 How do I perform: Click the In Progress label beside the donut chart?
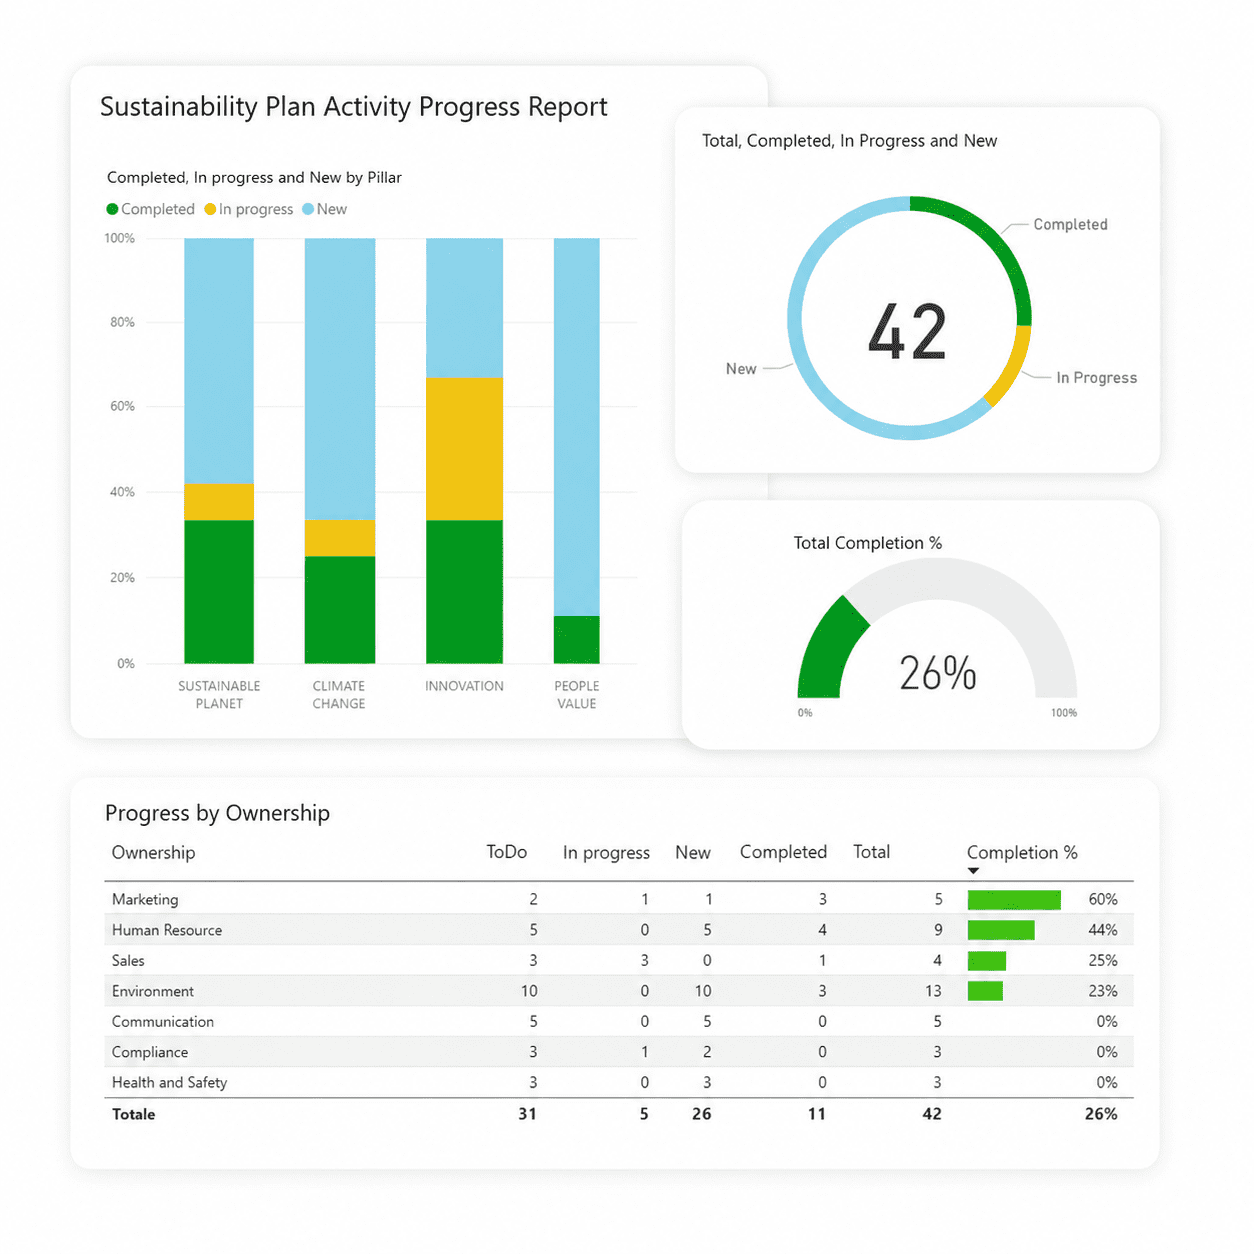1097,378
